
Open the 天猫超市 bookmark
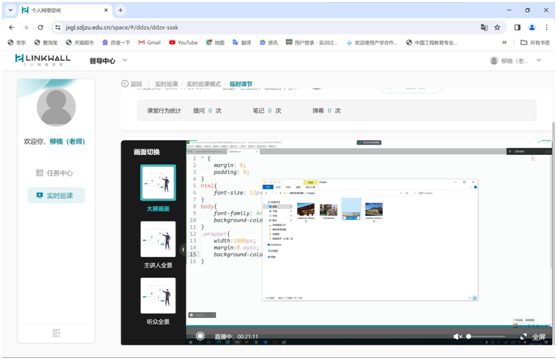pos(80,42)
